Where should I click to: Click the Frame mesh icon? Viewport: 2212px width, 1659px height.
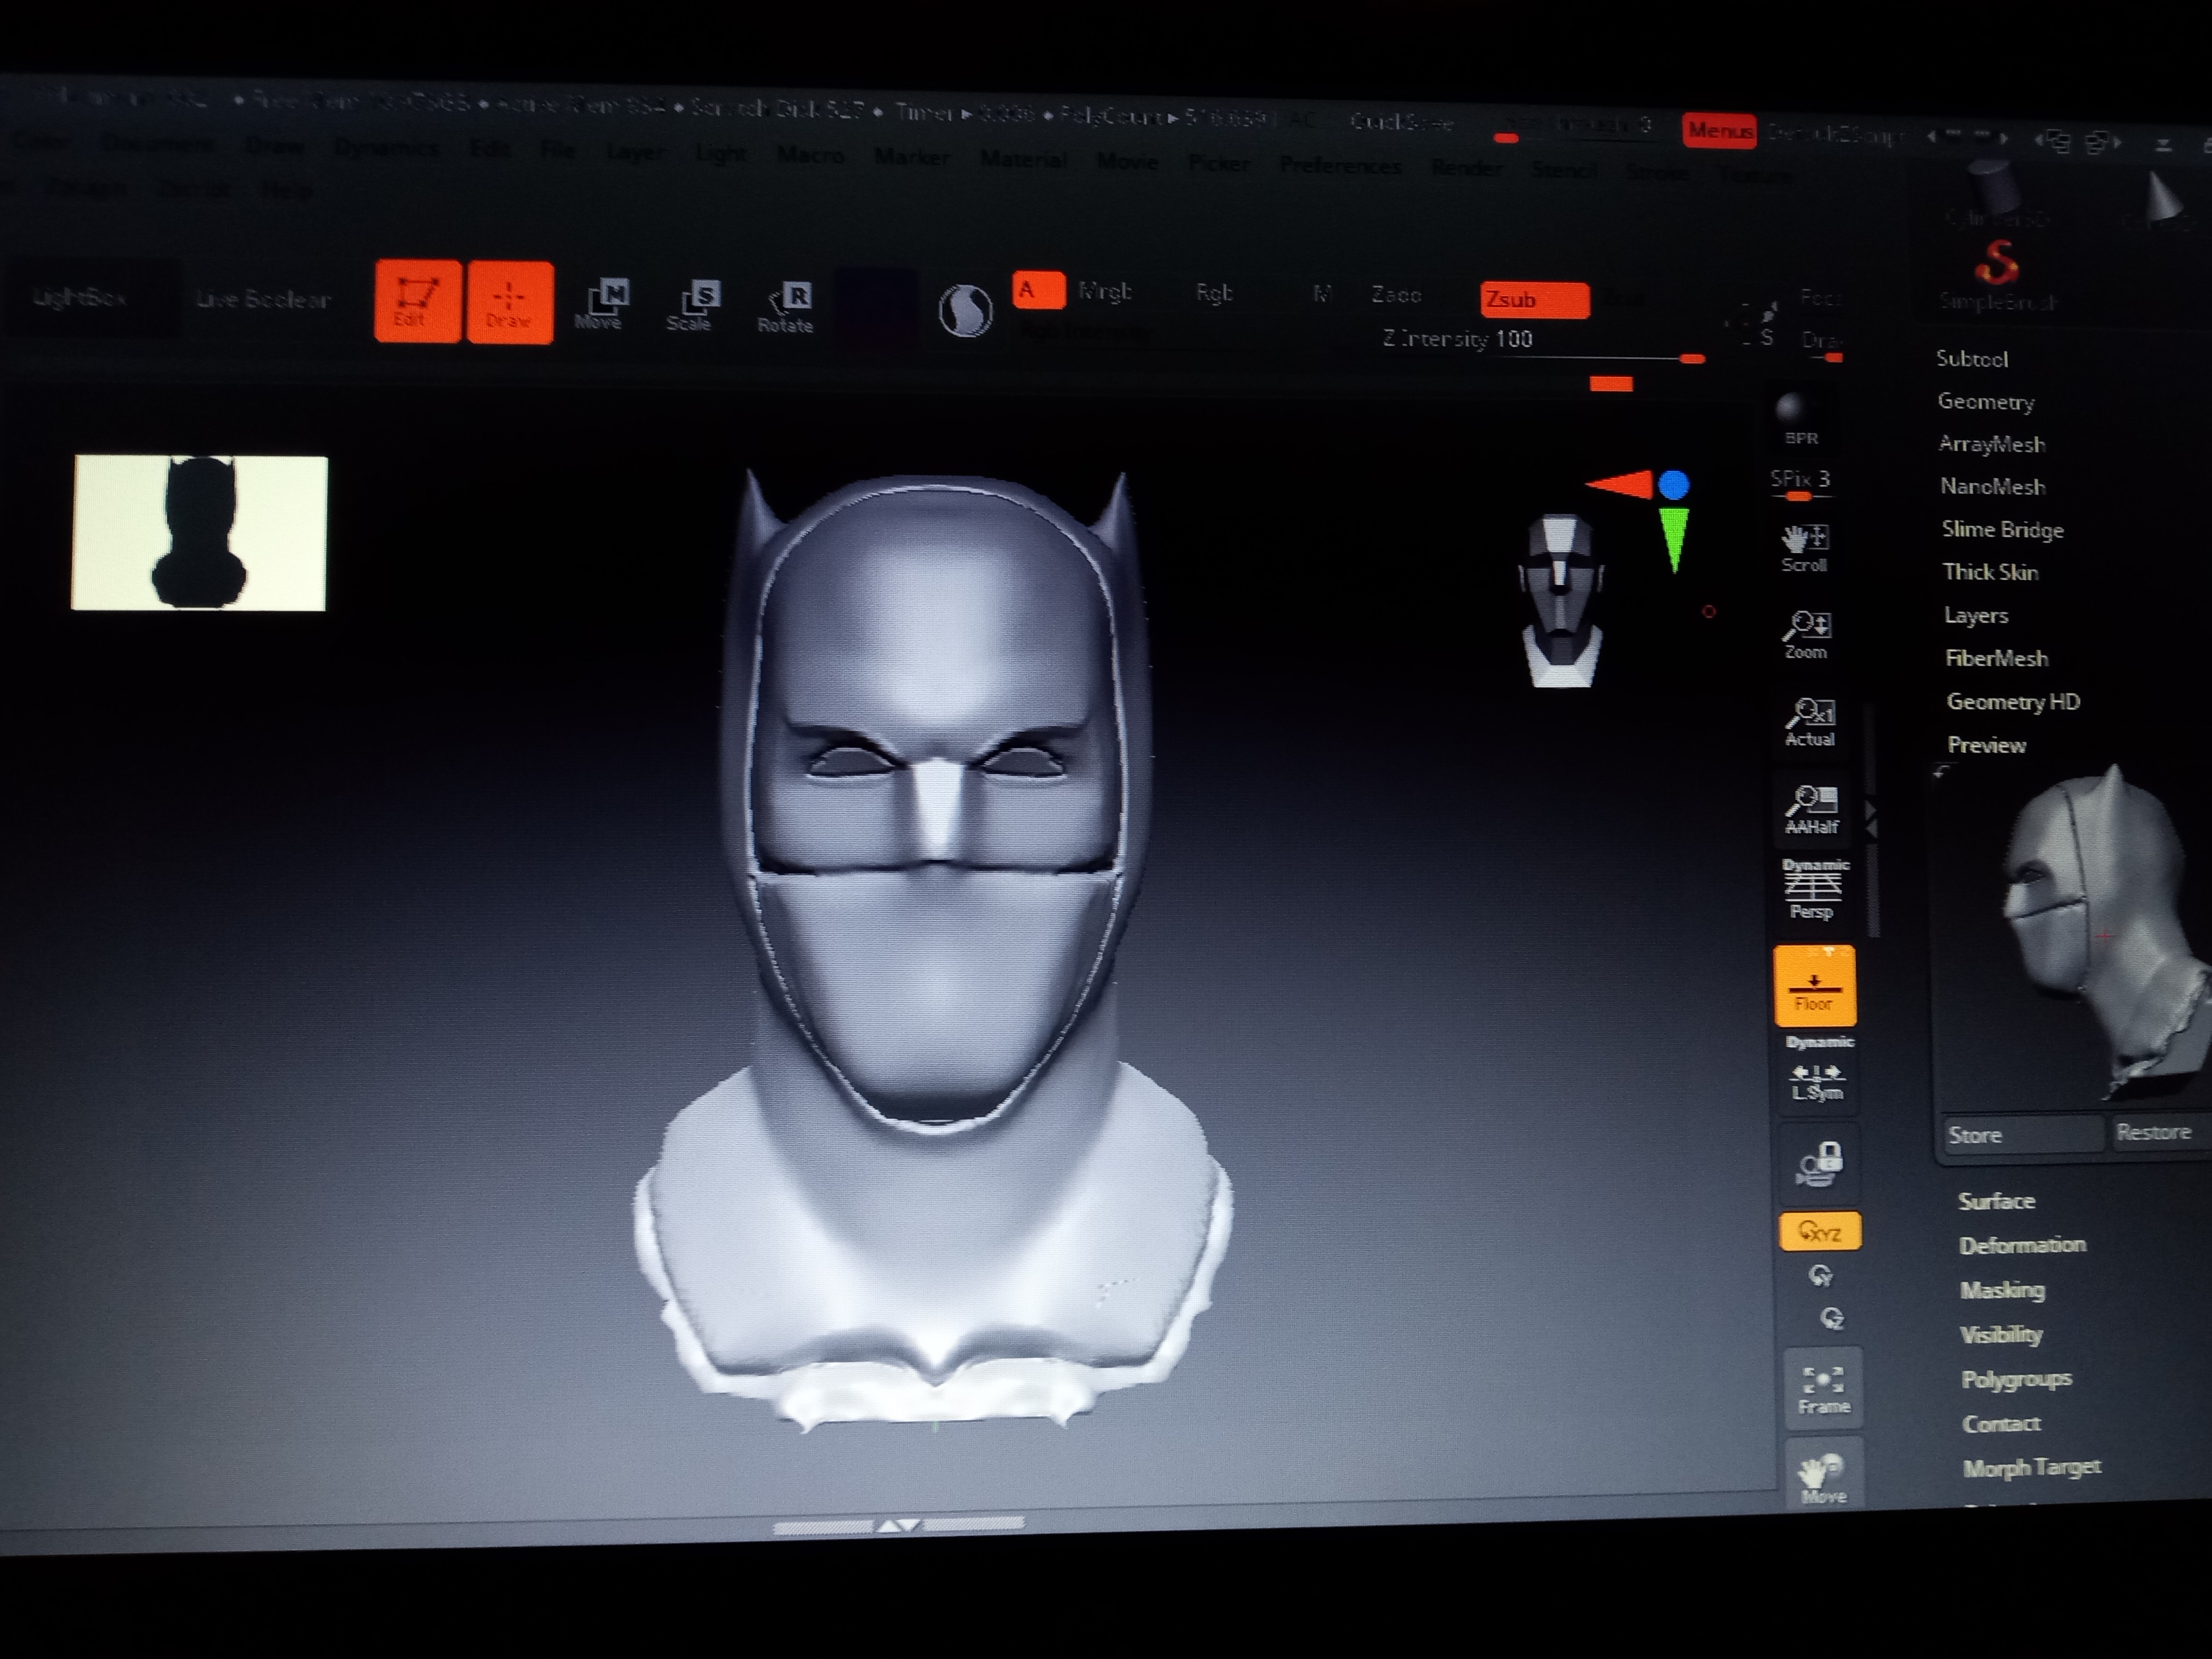click(x=1823, y=1389)
